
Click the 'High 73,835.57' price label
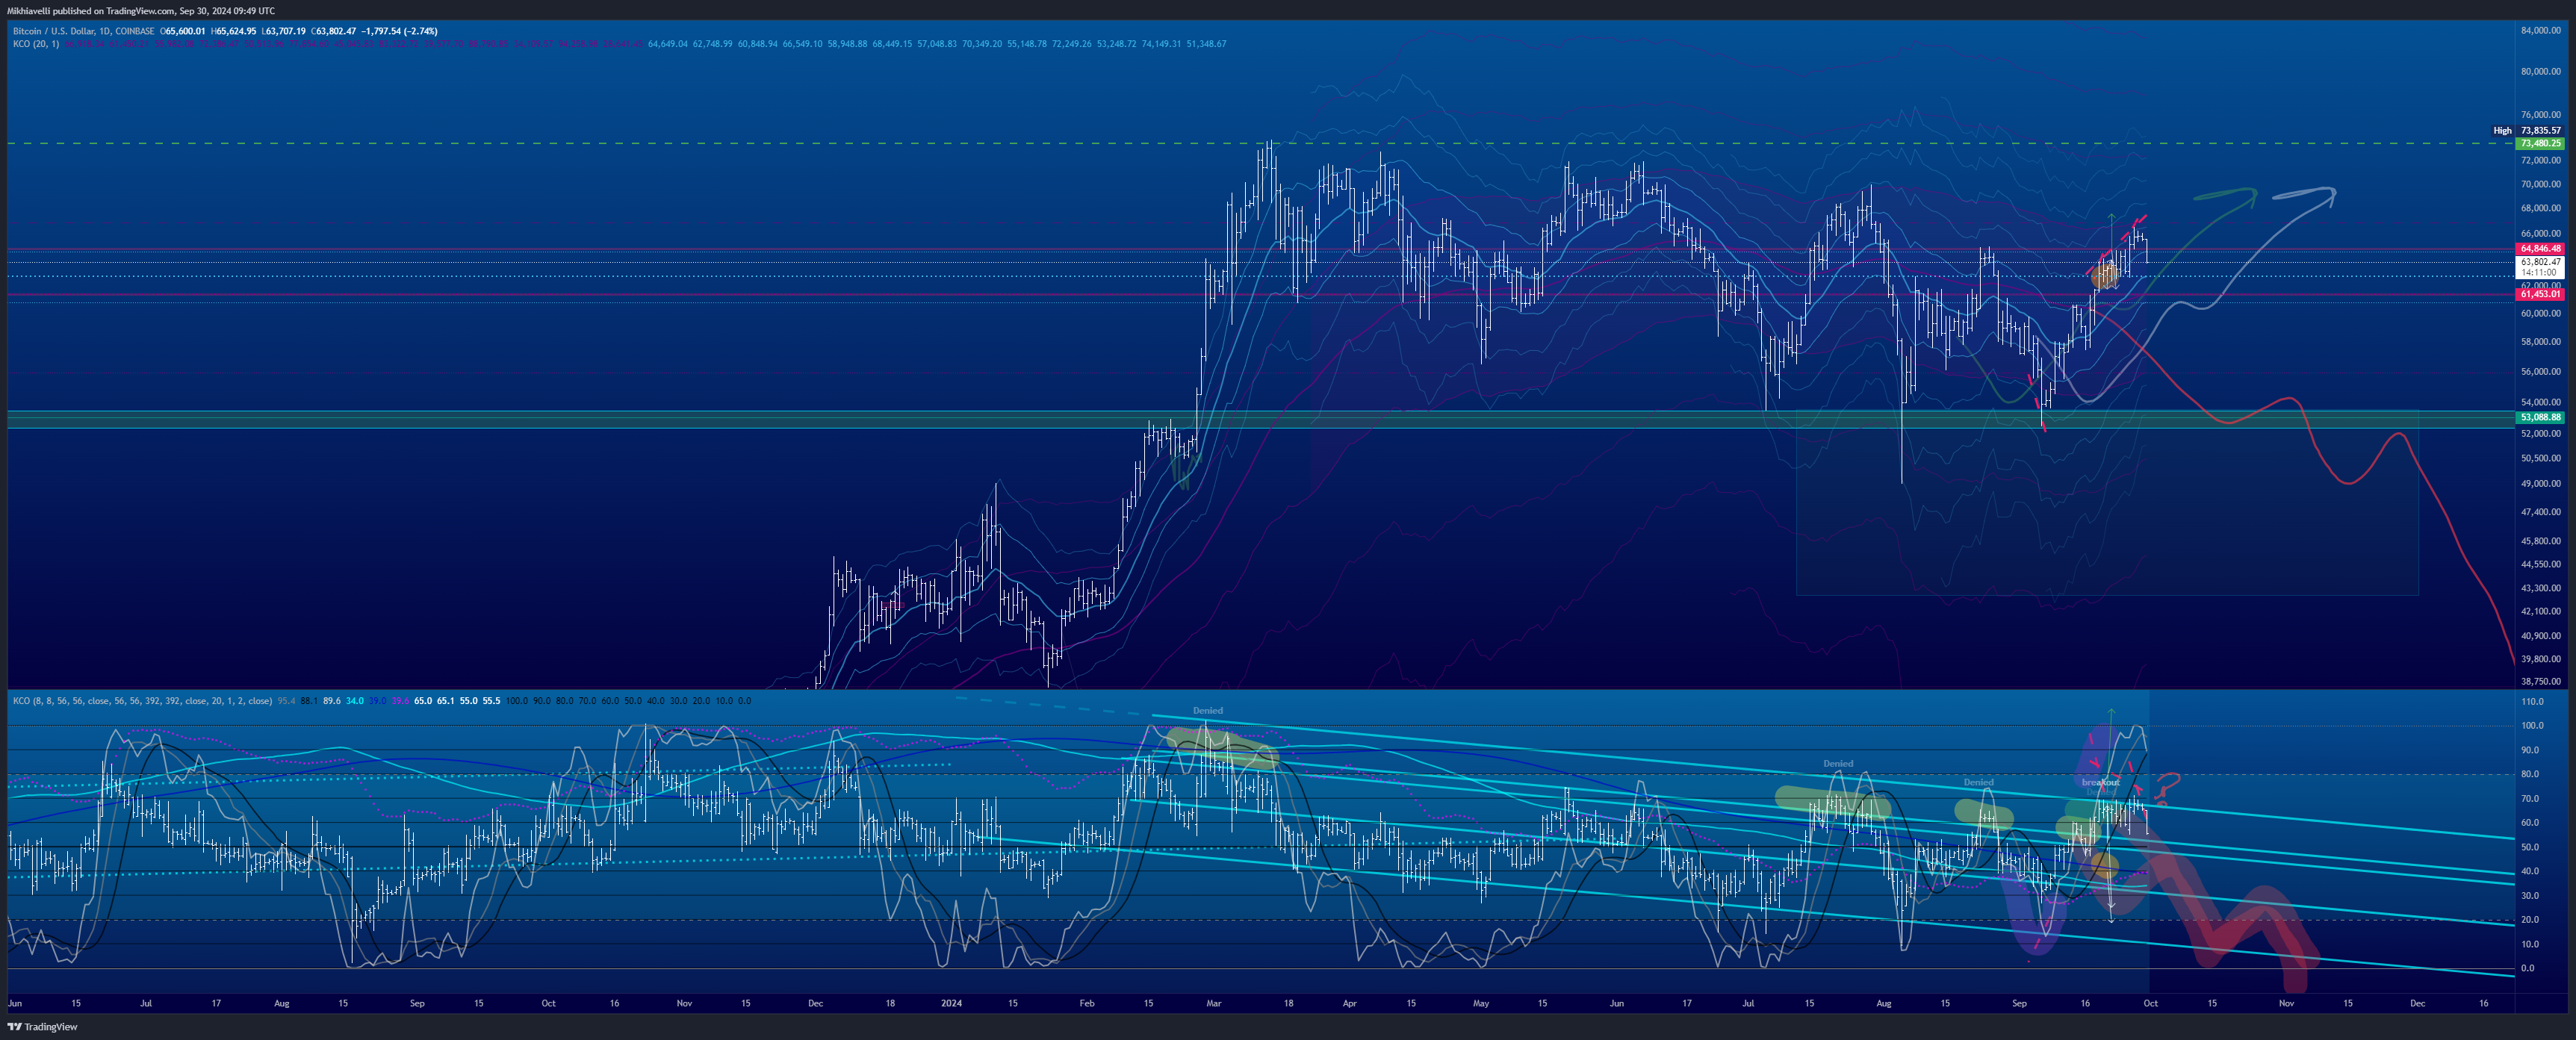2527,131
